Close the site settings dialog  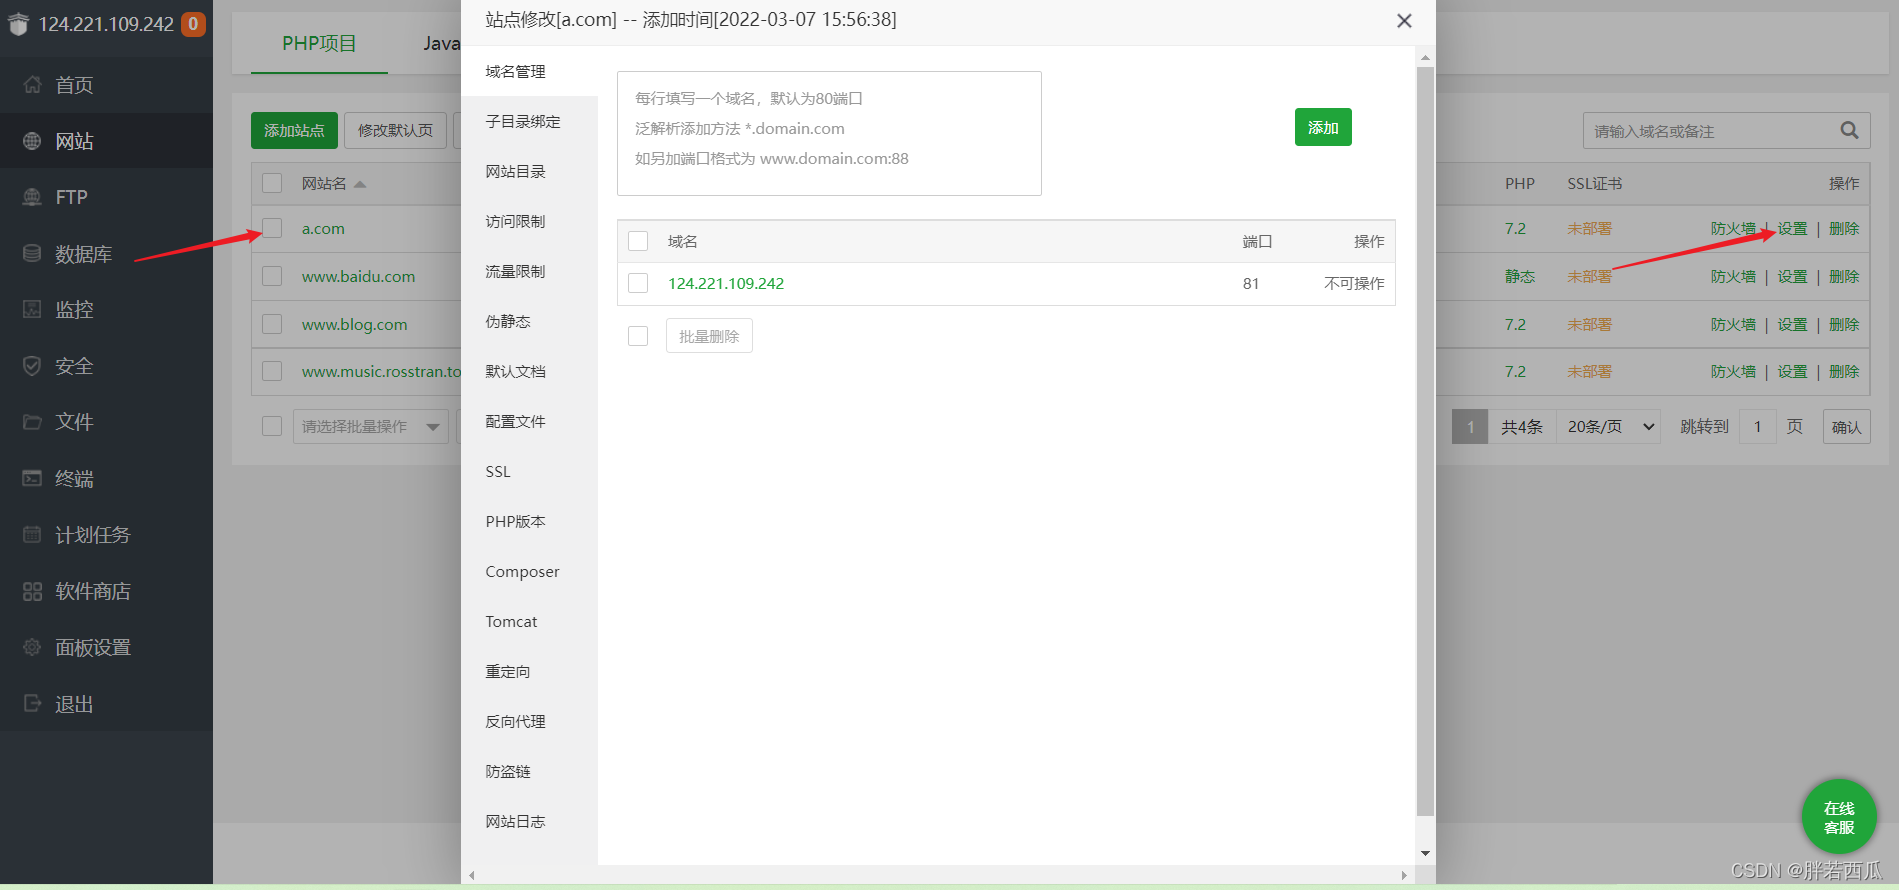tap(1404, 21)
